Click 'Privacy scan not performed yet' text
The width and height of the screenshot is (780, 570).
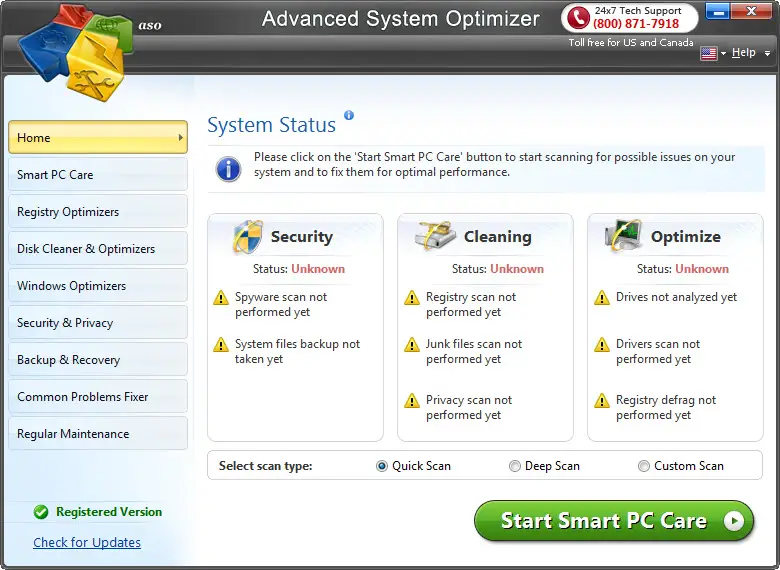click(x=469, y=407)
